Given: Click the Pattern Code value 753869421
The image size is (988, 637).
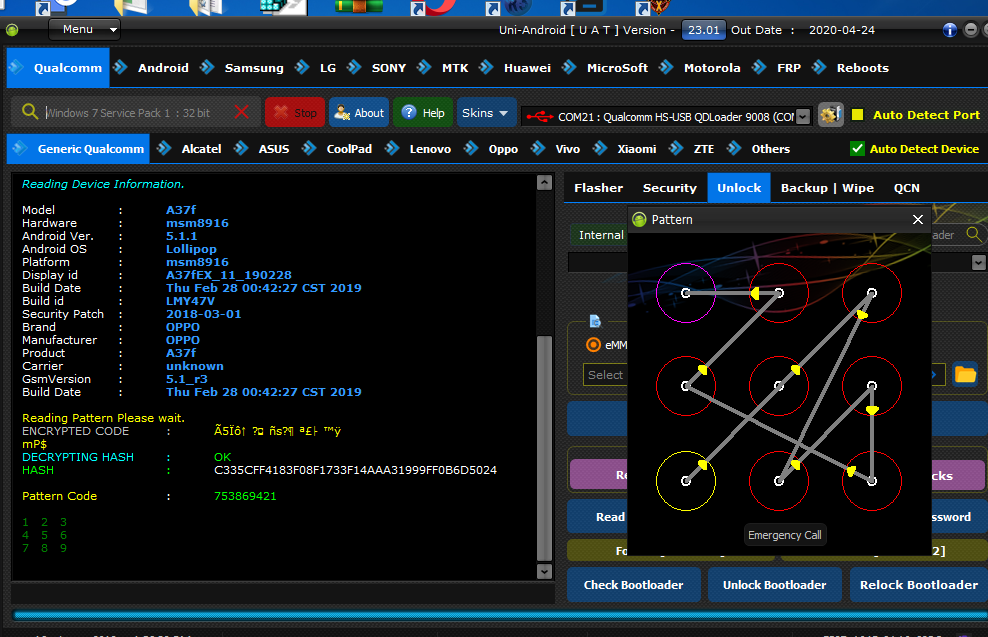Looking at the screenshot, I should [245, 496].
